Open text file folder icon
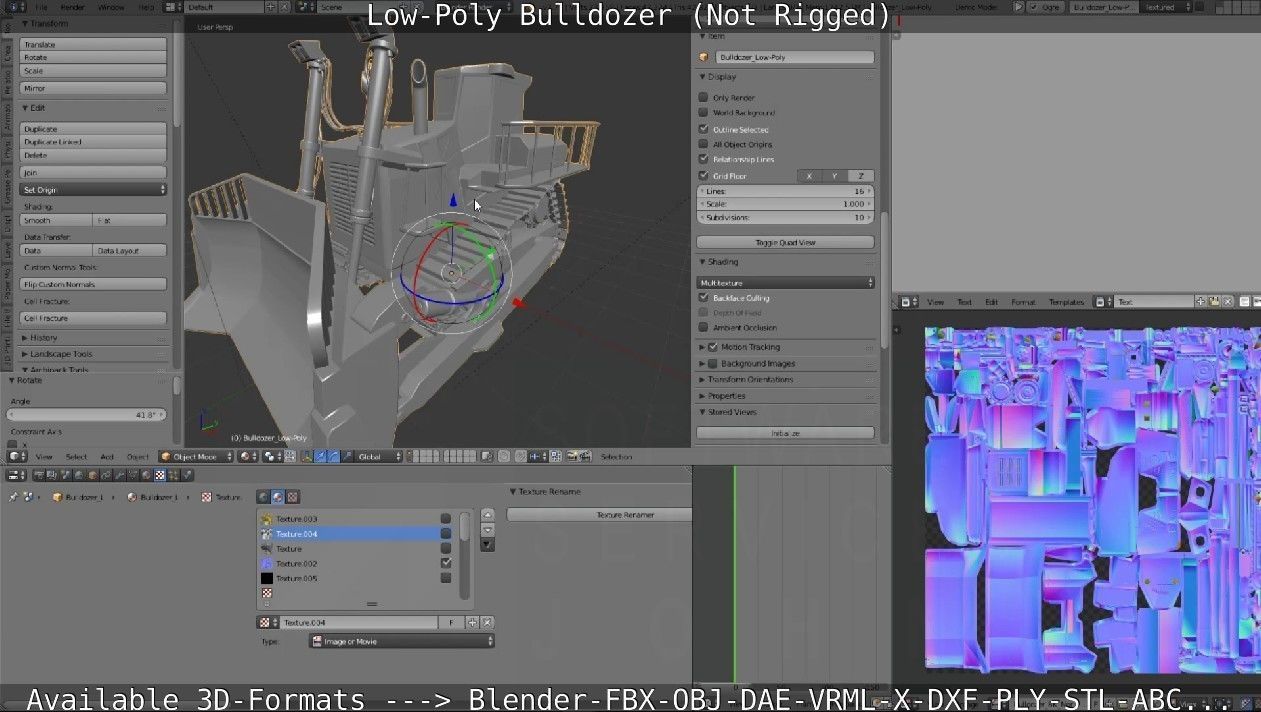Viewport: 1261px width, 712px height. (x=1214, y=301)
